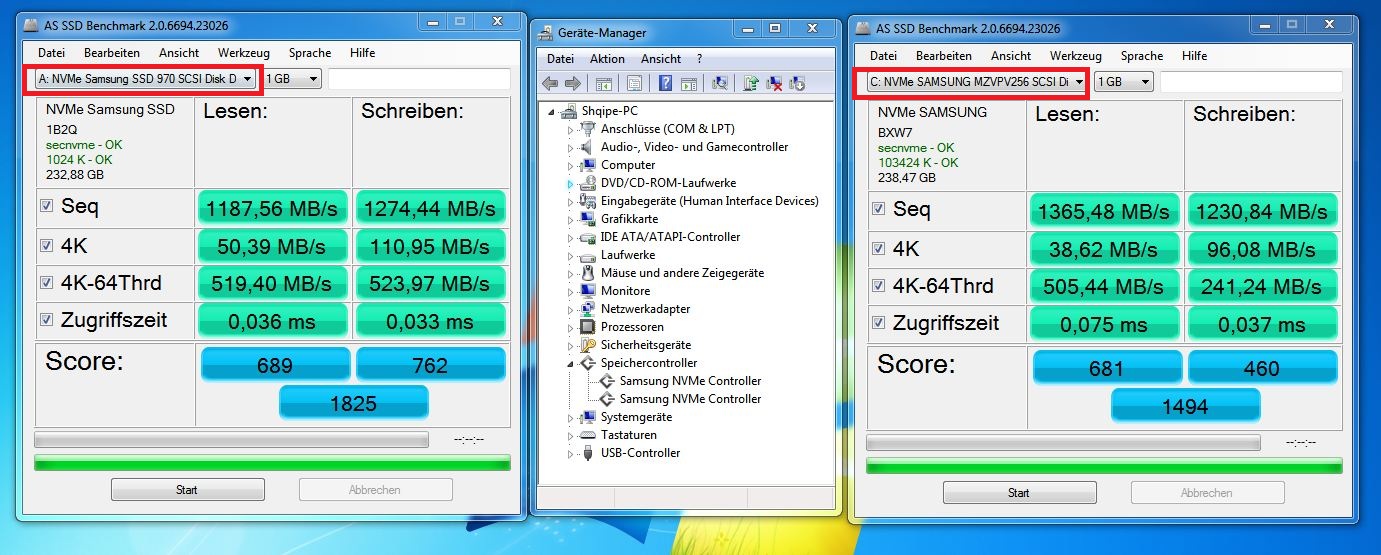1381x555 pixels.
Task: Click the total score 1825 button
Action: point(354,402)
